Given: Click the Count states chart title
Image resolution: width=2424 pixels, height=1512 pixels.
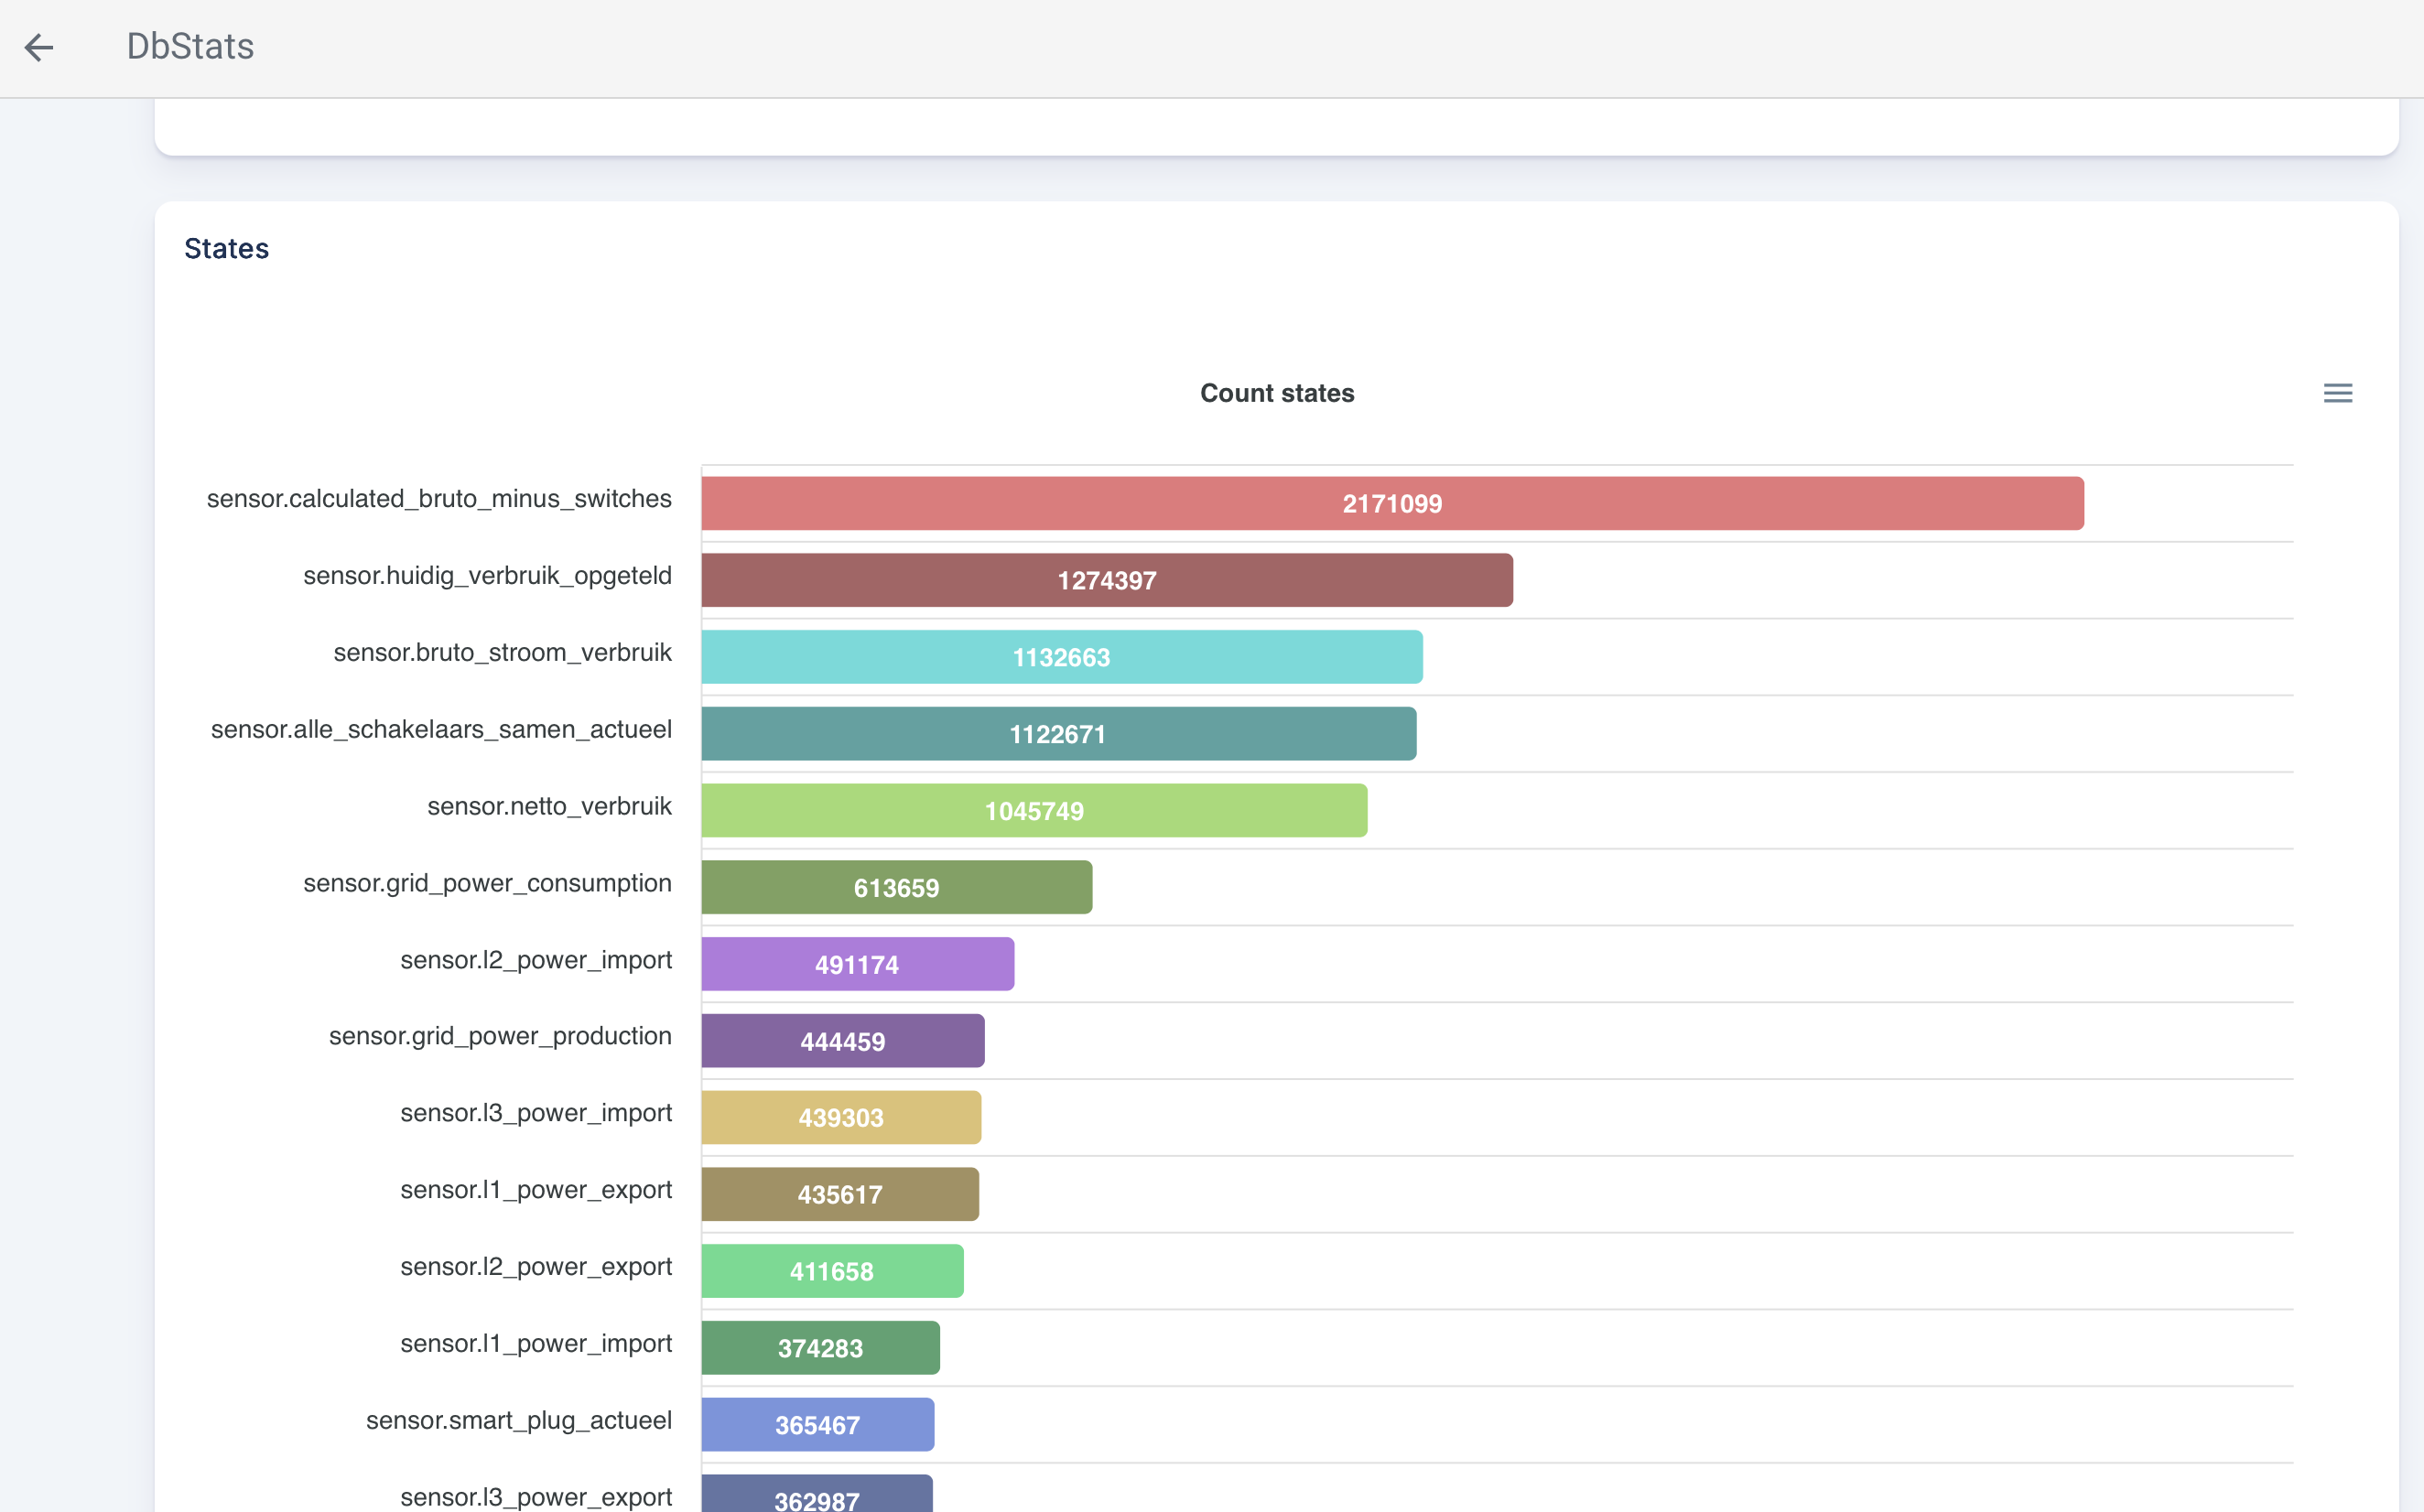Looking at the screenshot, I should pyautogui.click(x=1277, y=393).
